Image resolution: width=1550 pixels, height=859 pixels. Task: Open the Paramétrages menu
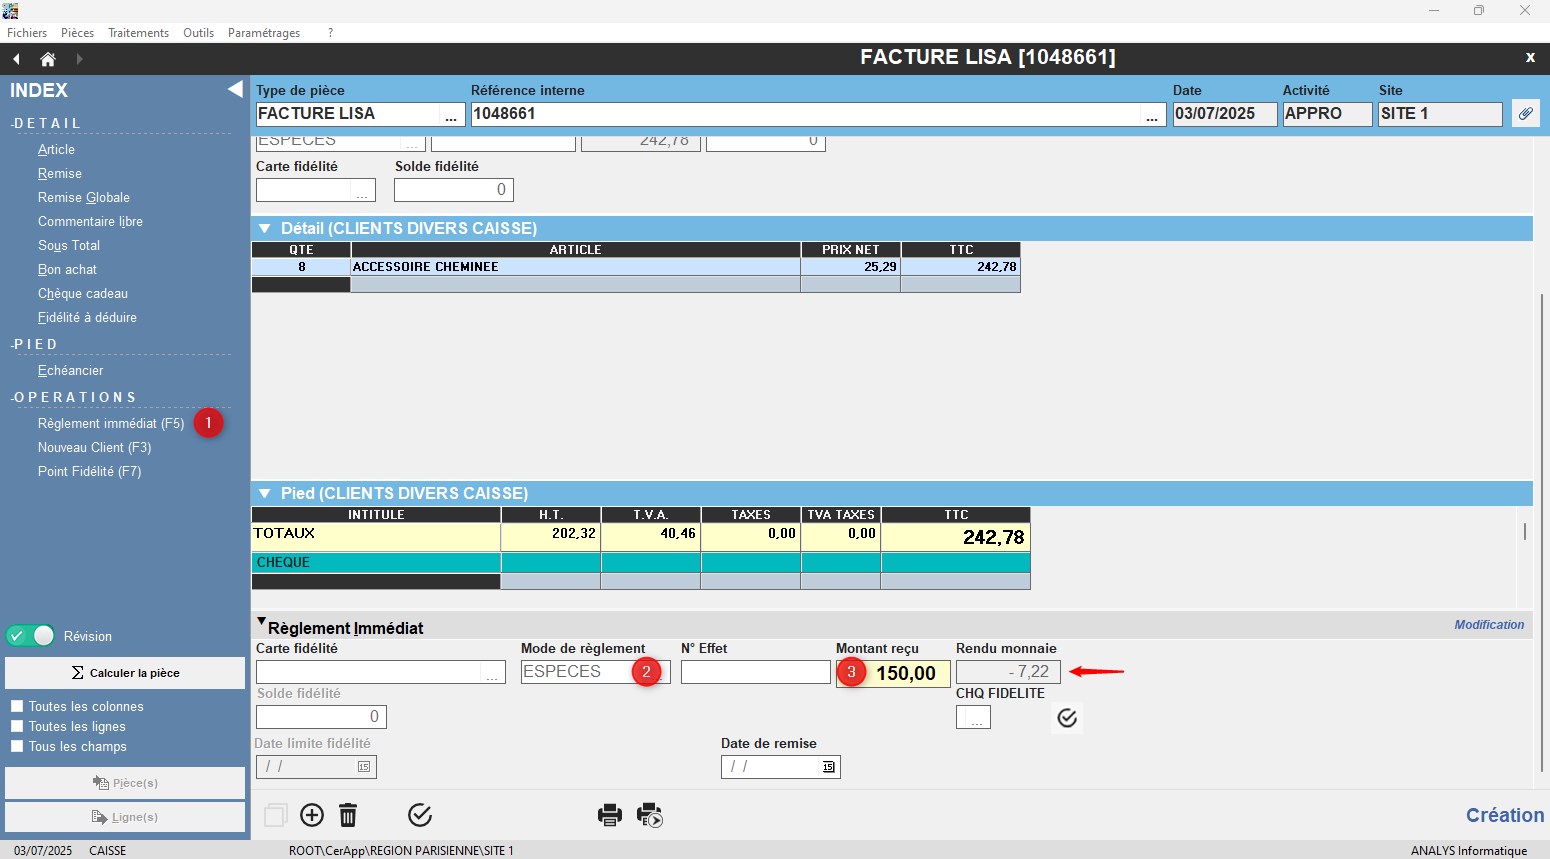pos(264,33)
